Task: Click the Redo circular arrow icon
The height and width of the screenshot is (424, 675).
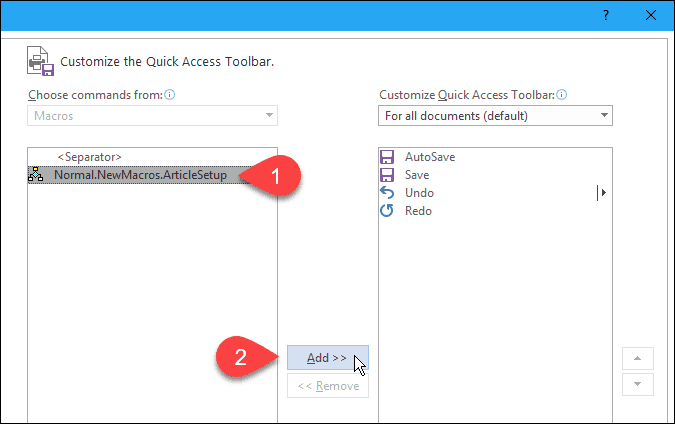Action: pyautogui.click(x=387, y=211)
